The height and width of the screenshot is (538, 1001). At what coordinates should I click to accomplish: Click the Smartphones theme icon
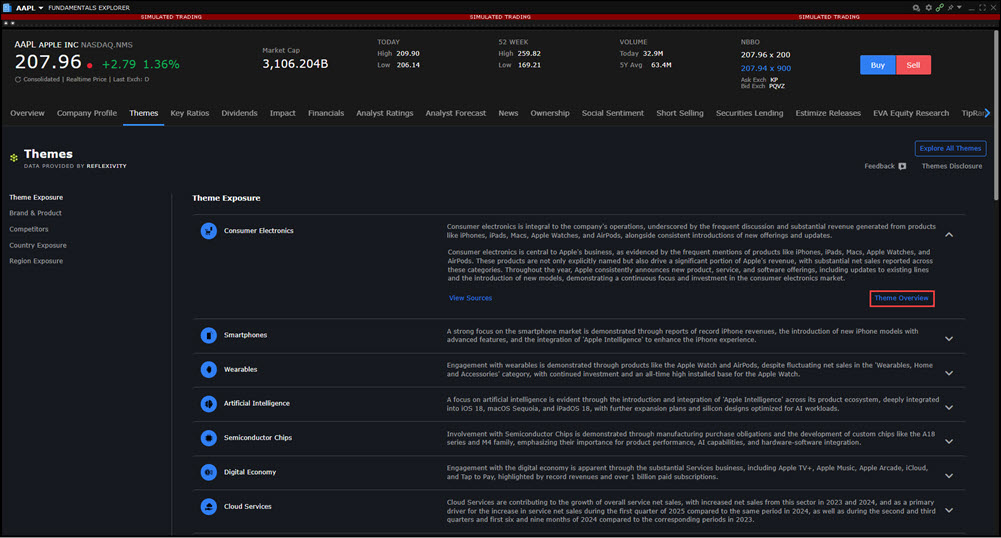[x=209, y=335]
